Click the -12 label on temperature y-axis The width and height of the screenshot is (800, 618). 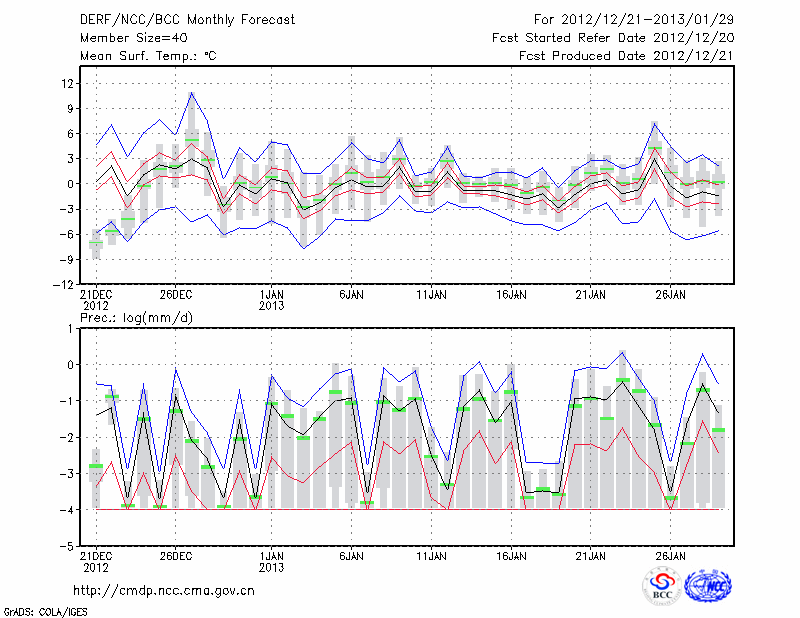click(63, 285)
